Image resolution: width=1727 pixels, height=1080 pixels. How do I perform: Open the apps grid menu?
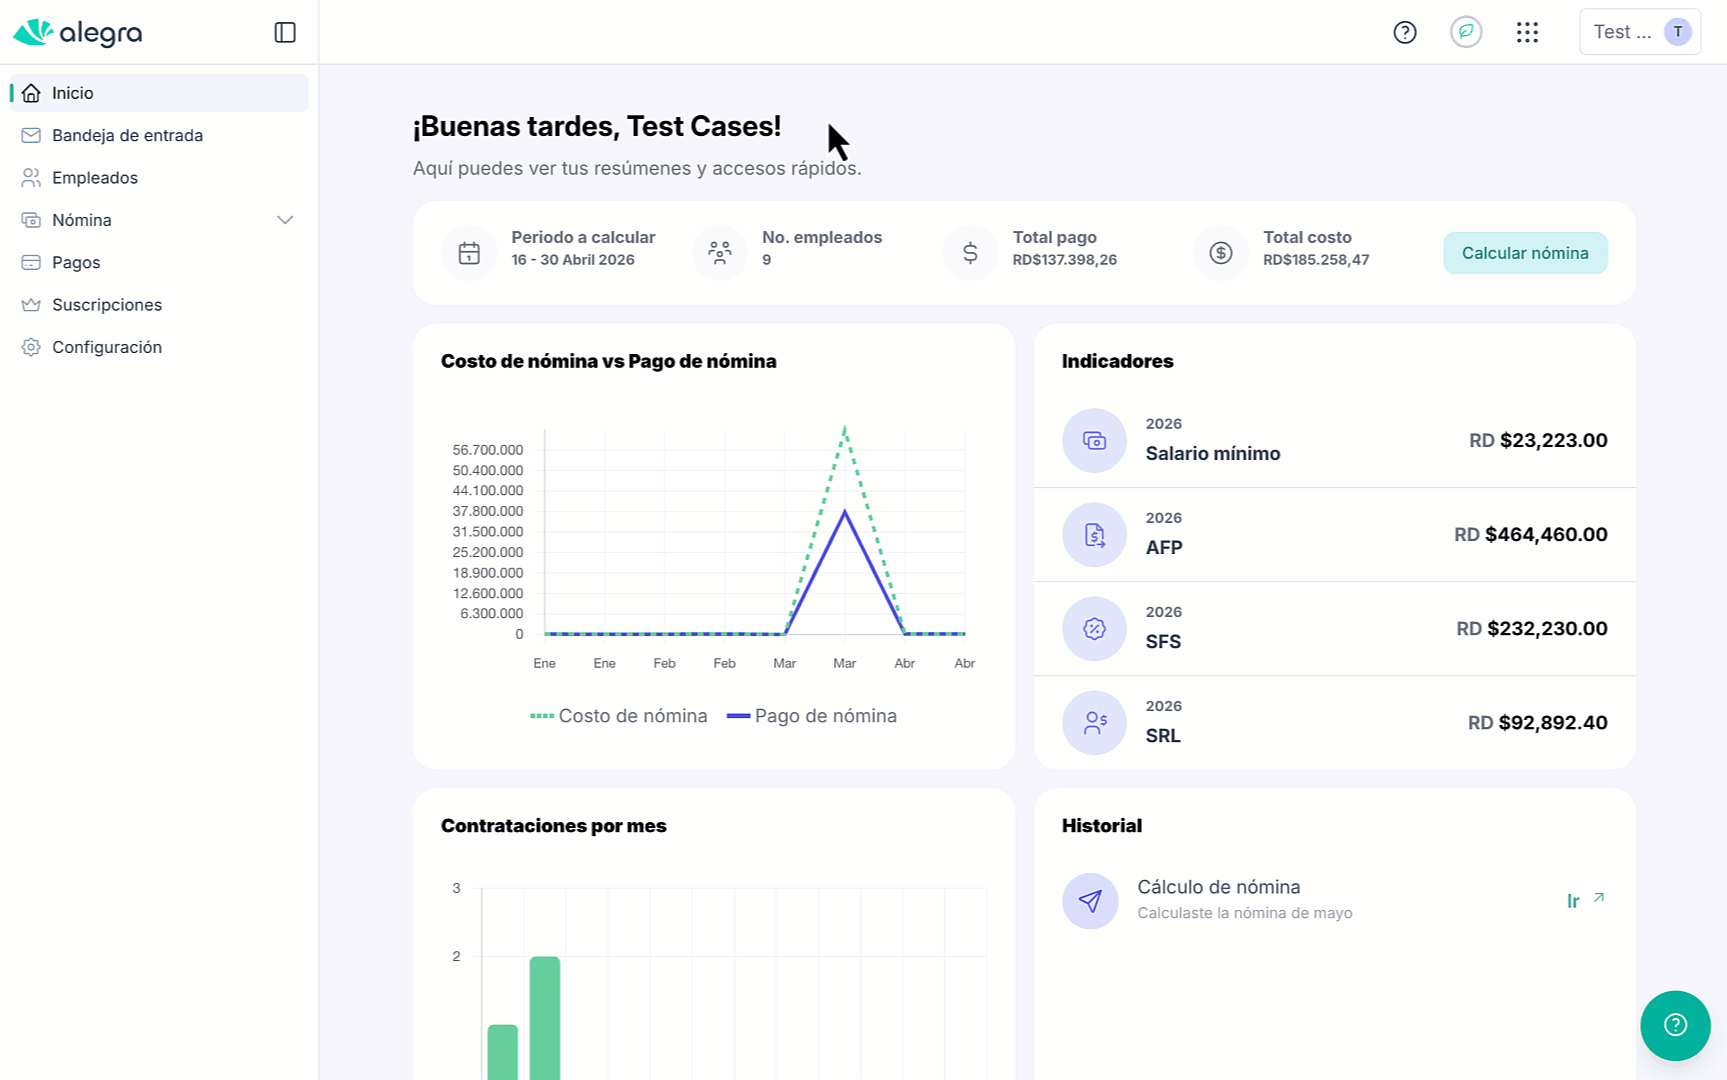click(1527, 33)
